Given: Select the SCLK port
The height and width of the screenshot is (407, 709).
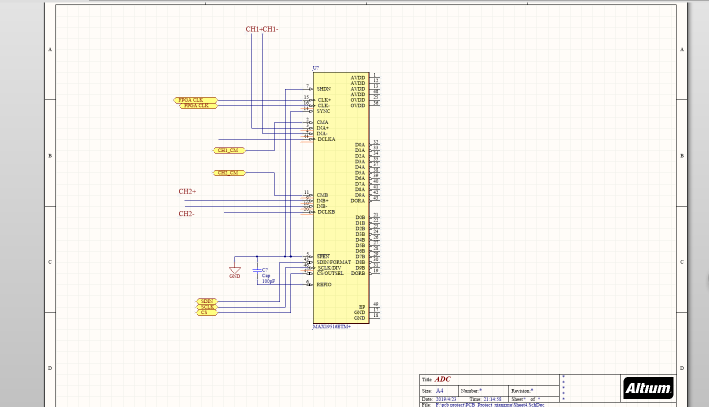Looking at the screenshot, I should point(207,307).
